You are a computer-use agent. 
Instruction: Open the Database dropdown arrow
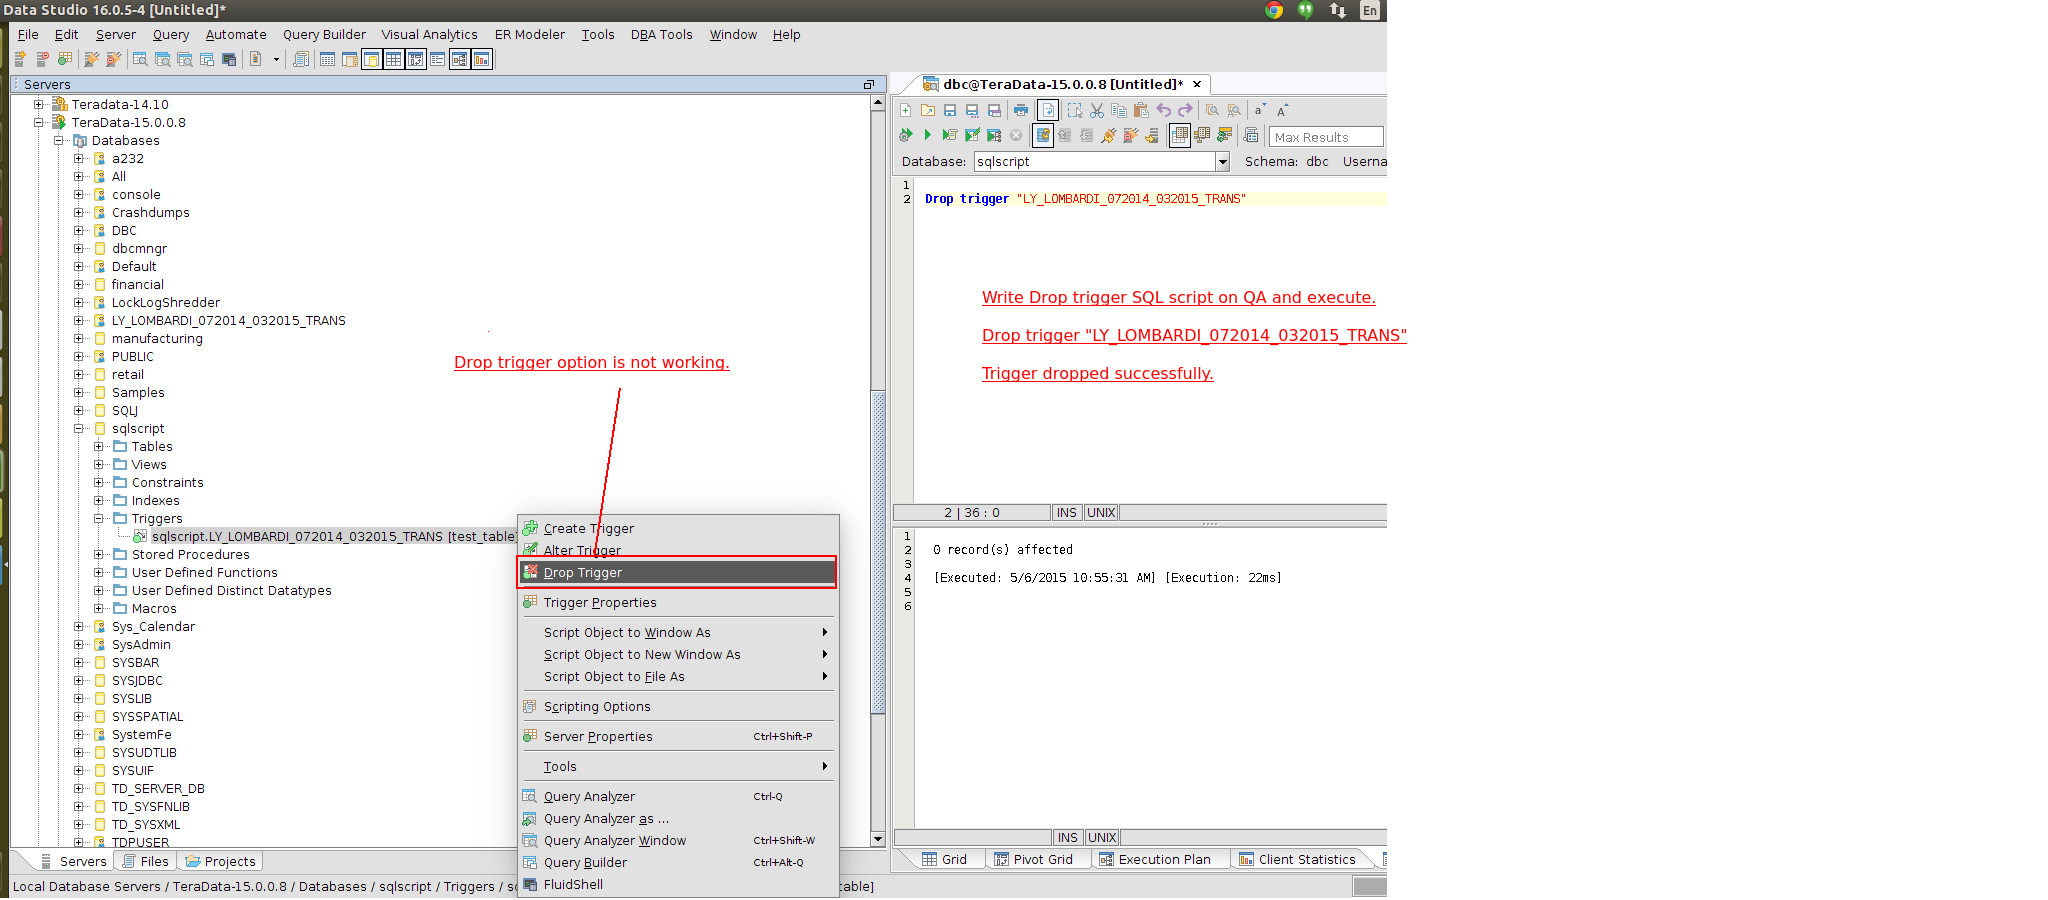[x=1222, y=161]
